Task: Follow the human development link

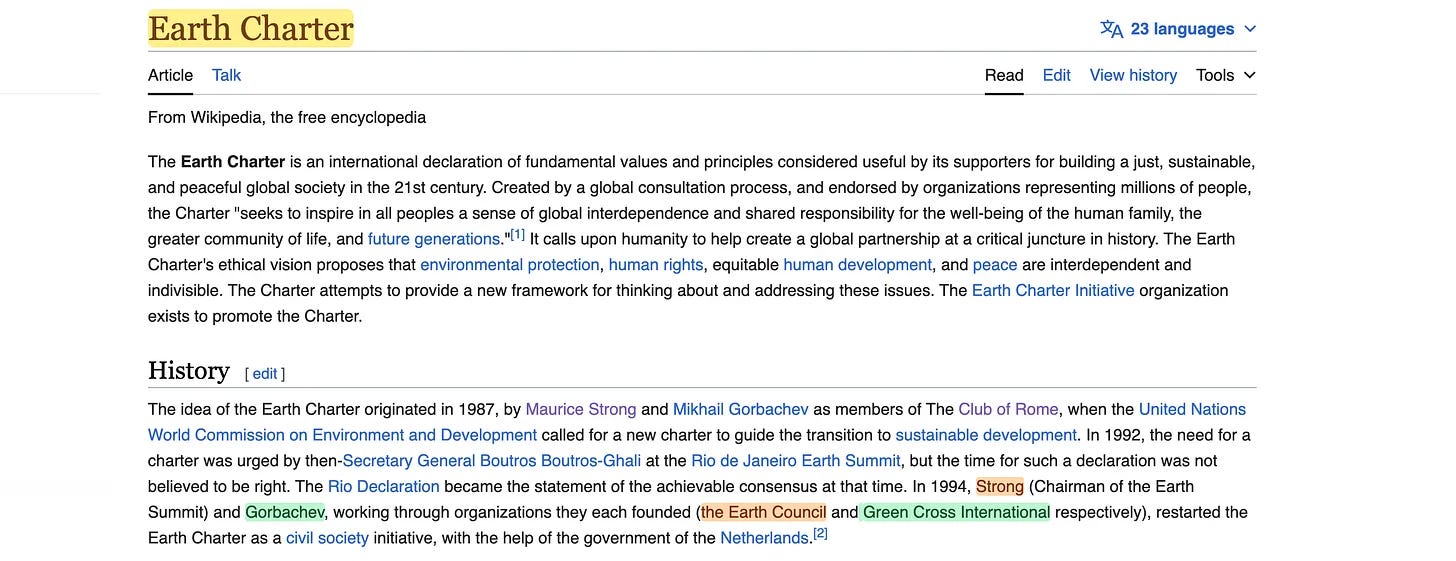Action: (x=857, y=265)
